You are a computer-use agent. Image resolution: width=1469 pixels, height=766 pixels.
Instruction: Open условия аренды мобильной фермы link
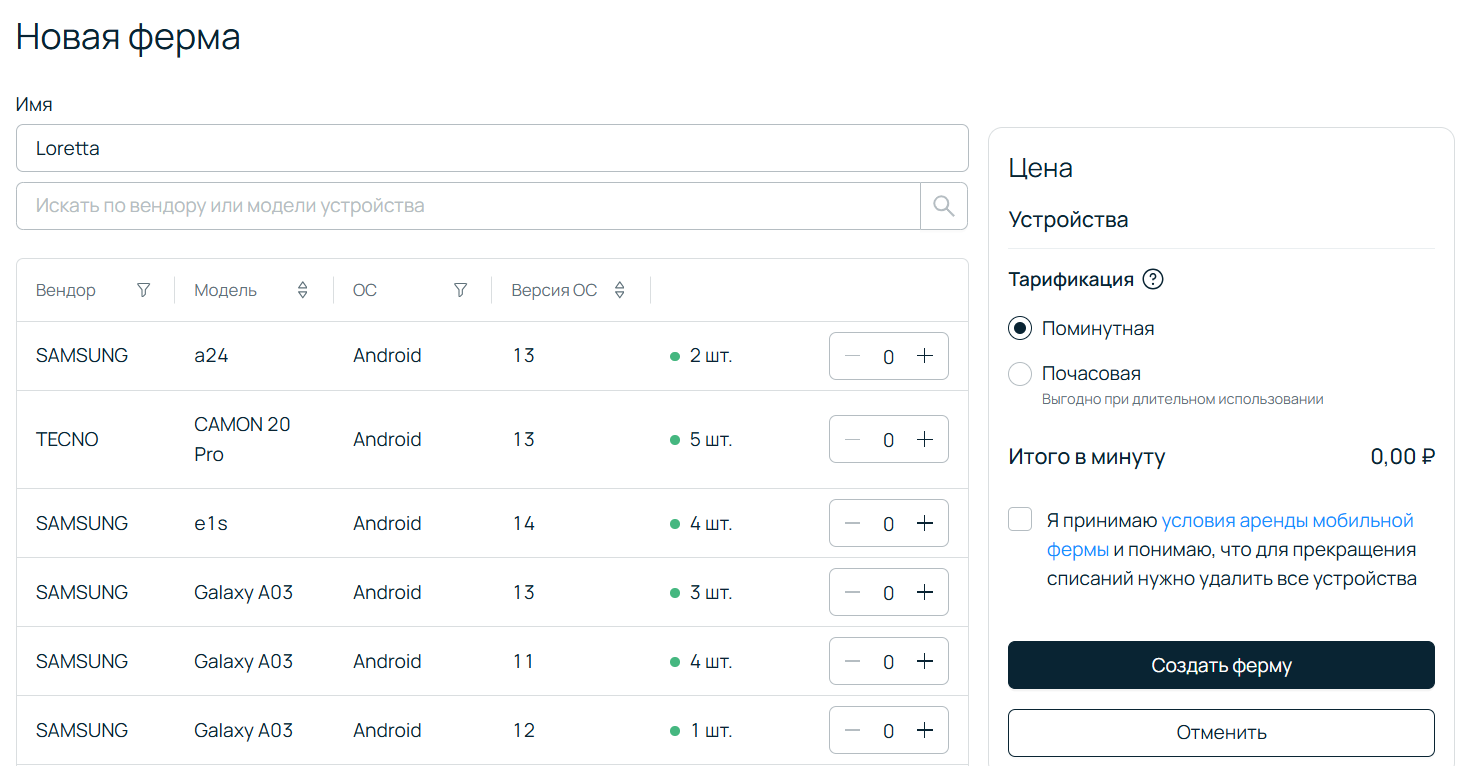(x=1287, y=521)
